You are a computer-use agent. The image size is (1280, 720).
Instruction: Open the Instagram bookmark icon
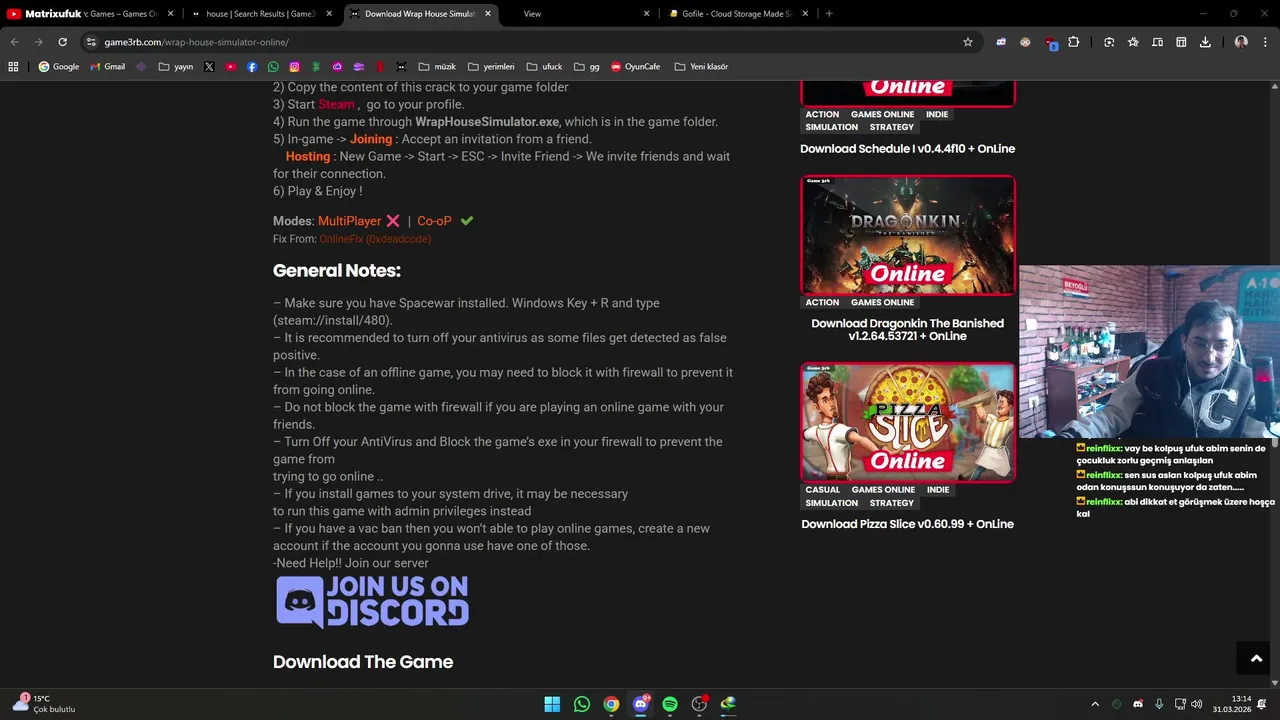294,67
